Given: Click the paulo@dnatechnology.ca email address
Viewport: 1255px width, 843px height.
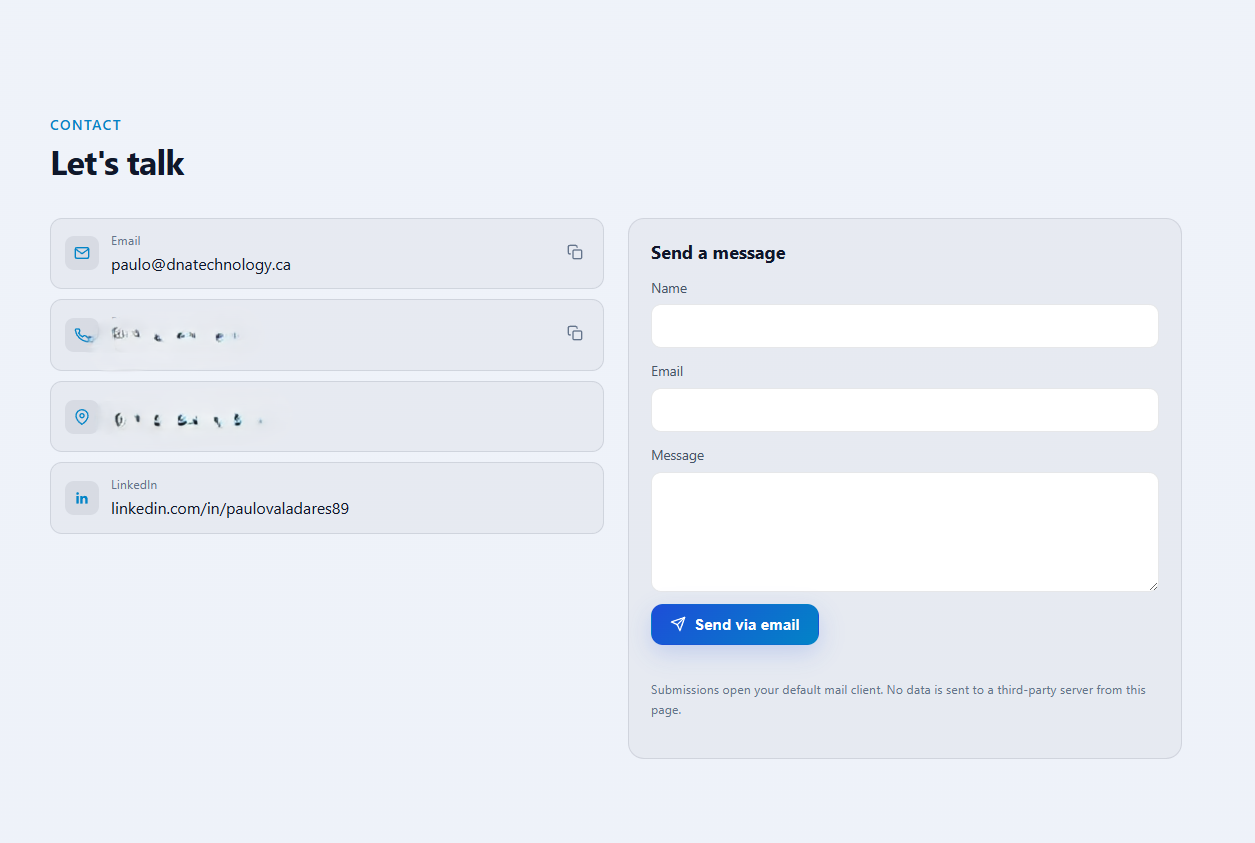Looking at the screenshot, I should pos(201,265).
